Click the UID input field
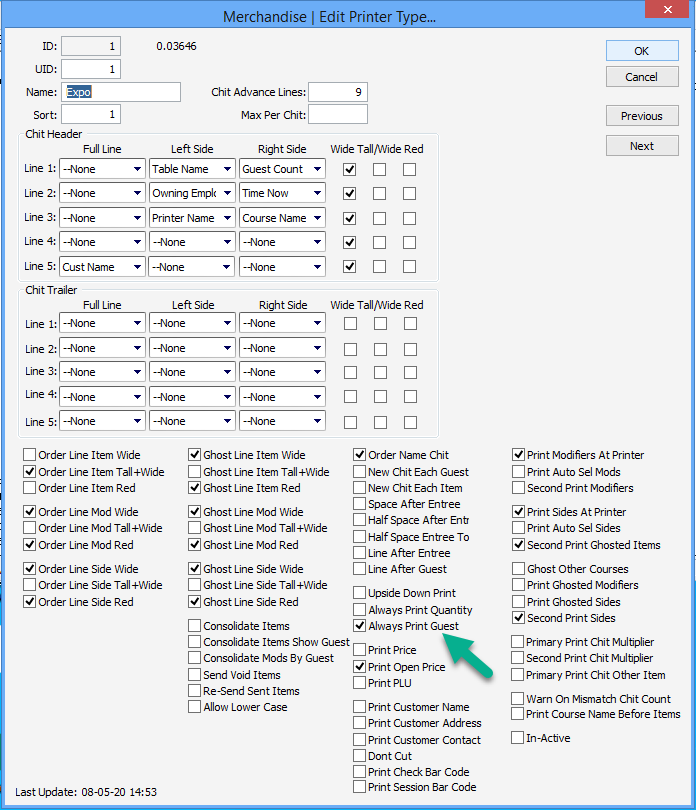 91,69
